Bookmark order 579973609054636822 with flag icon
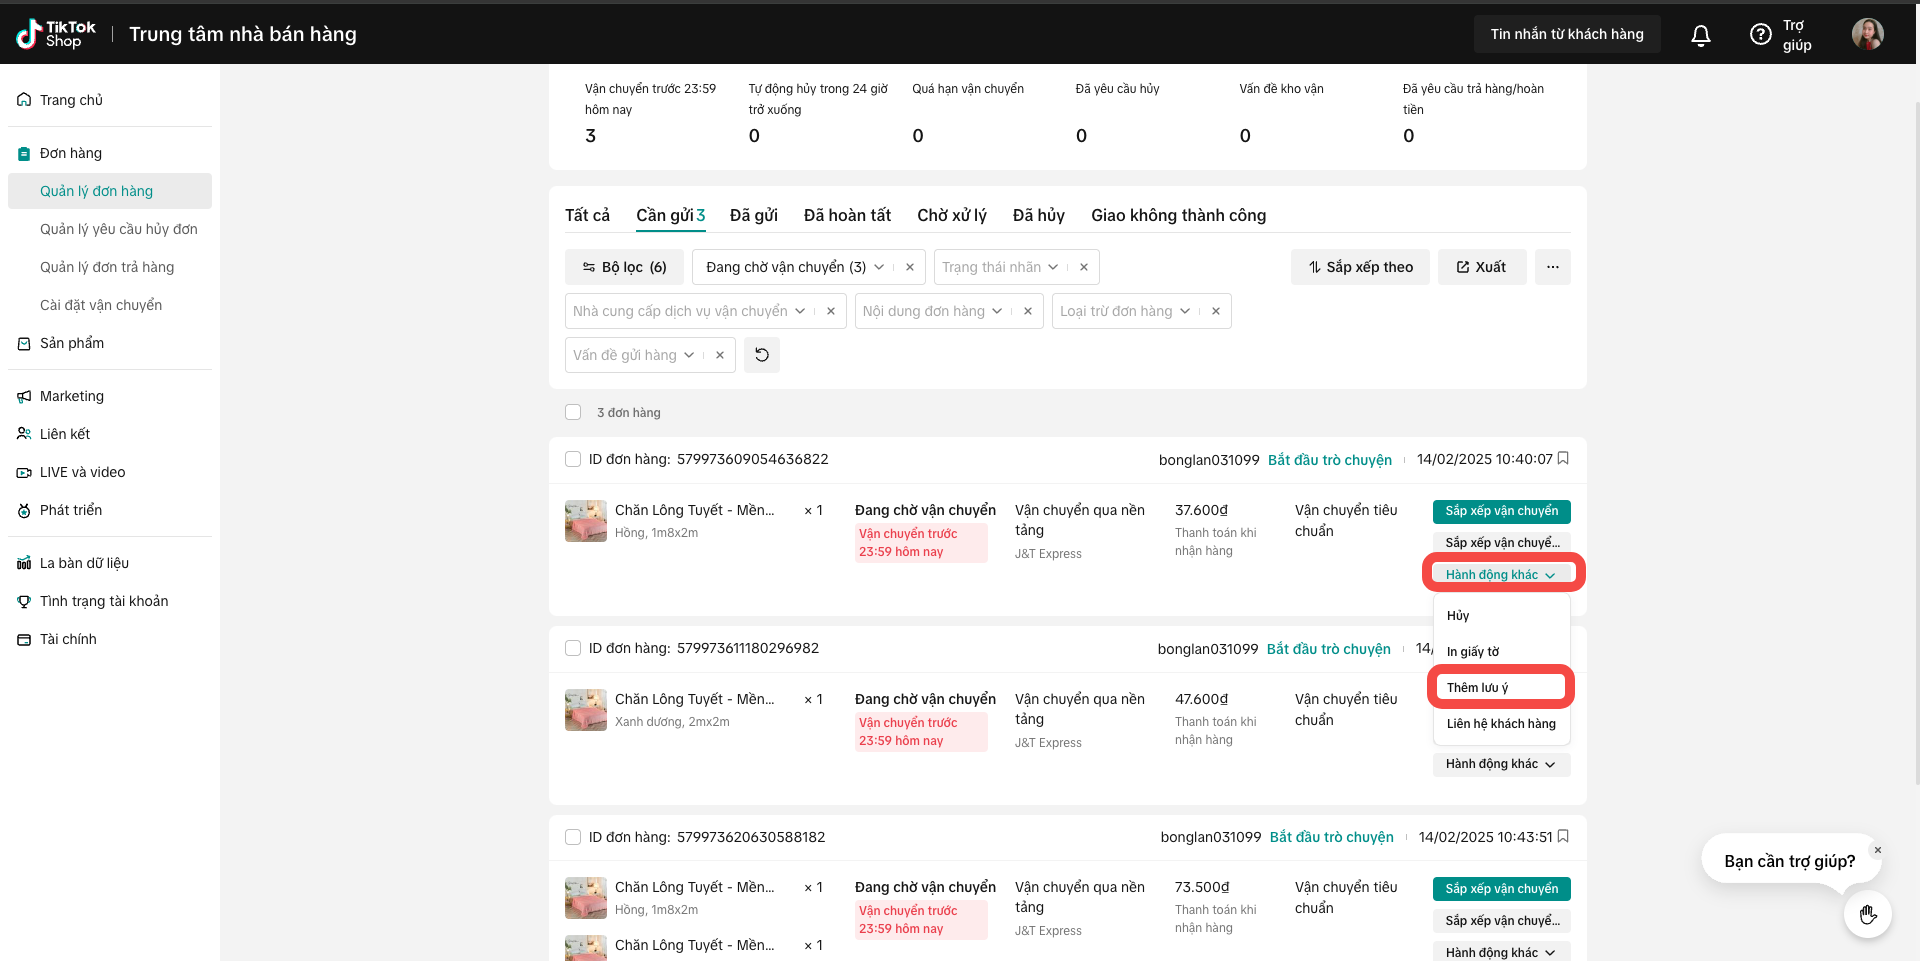This screenshot has width=1920, height=961. 1563,458
